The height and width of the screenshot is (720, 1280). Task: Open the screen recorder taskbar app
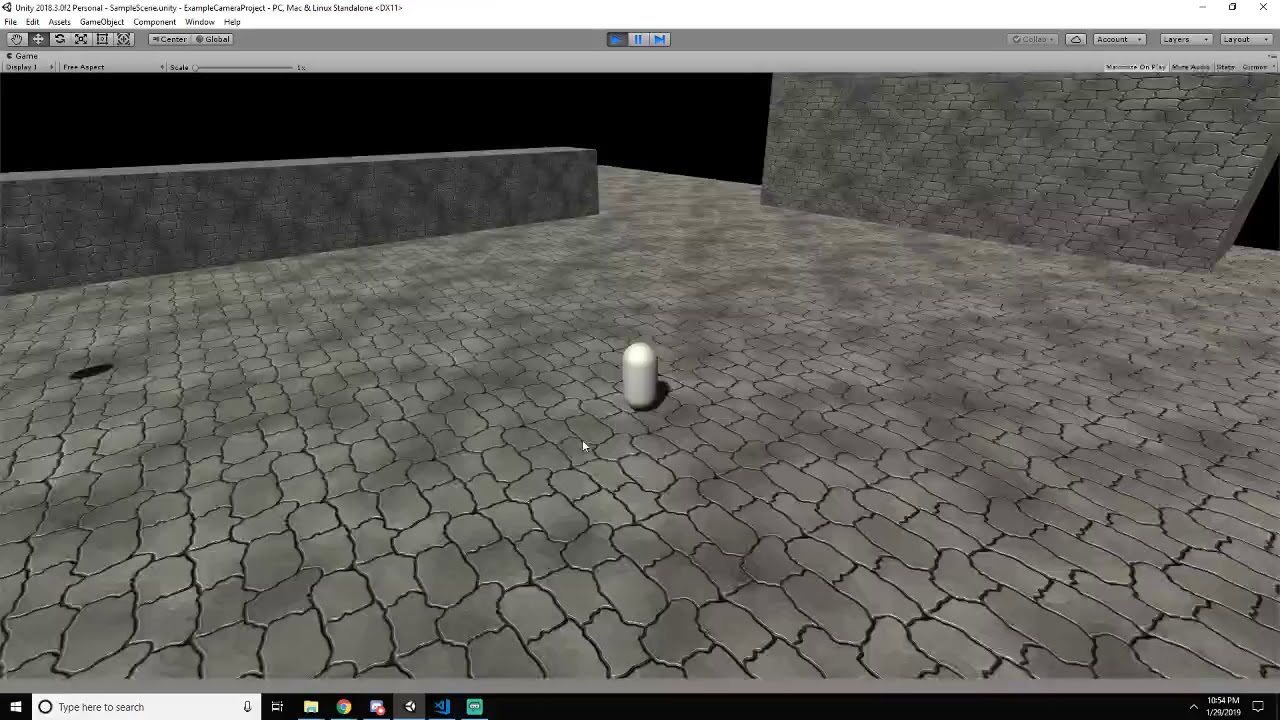(x=377, y=707)
